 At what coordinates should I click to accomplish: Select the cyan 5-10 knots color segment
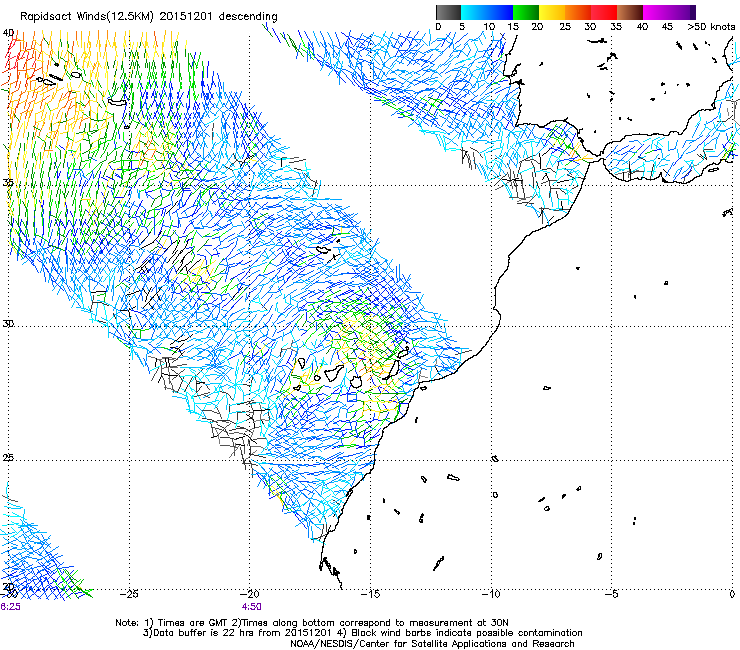(x=473, y=12)
